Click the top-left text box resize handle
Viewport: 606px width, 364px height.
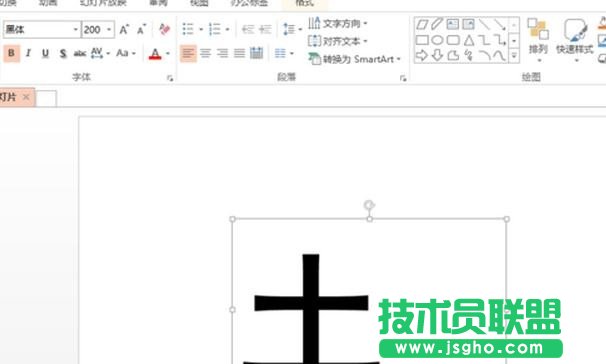click(x=232, y=219)
